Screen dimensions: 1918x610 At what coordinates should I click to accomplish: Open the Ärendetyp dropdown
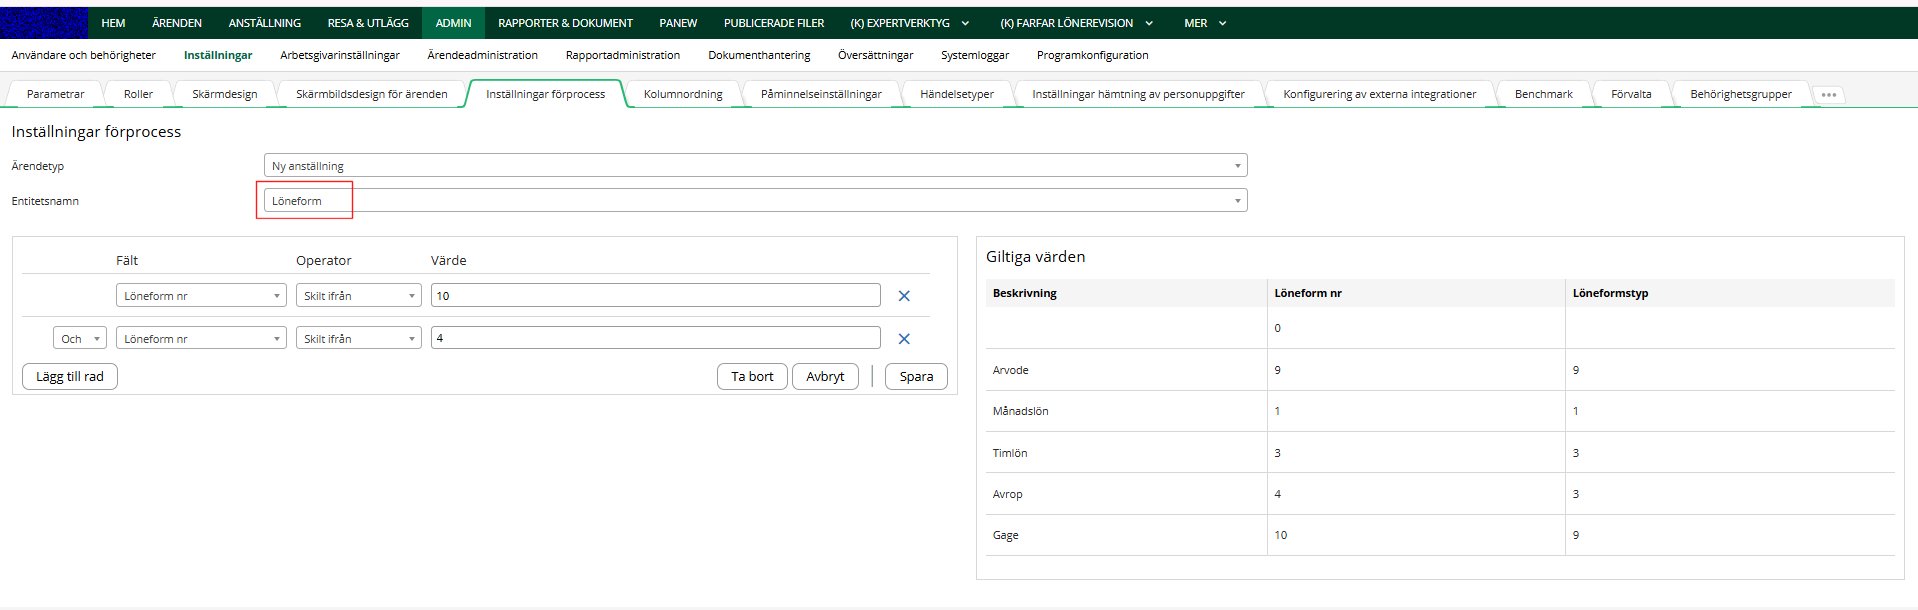tap(754, 166)
